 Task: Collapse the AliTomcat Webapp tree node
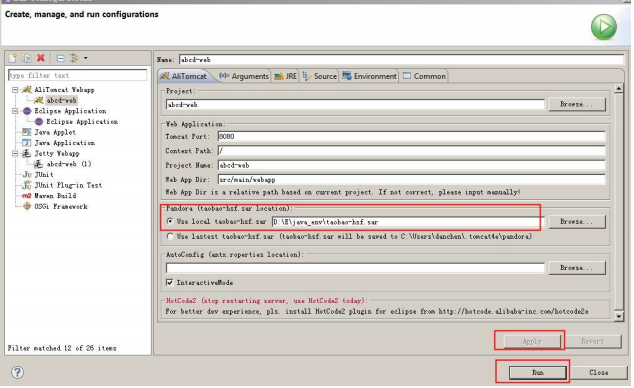tap(15, 90)
